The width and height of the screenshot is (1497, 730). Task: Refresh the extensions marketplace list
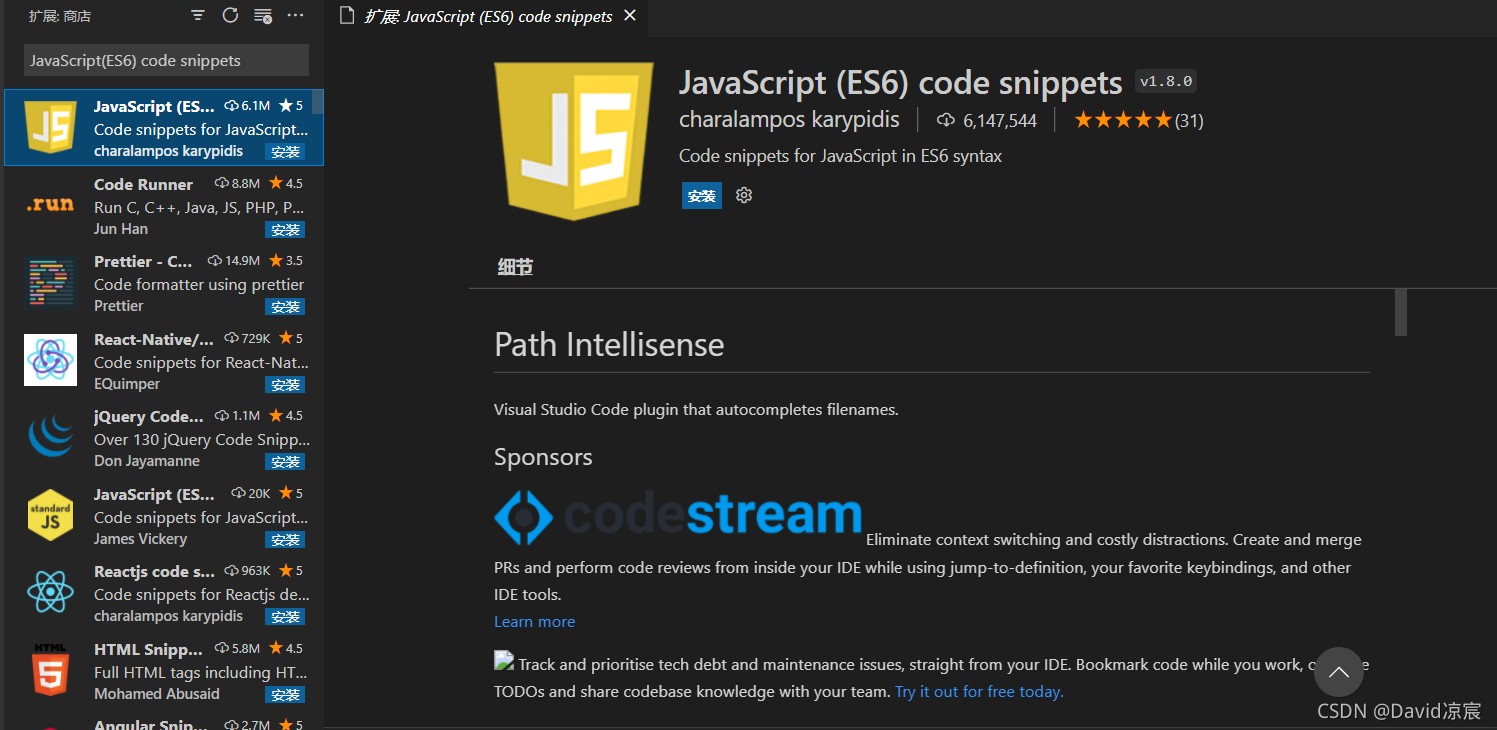tap(230, 15)
